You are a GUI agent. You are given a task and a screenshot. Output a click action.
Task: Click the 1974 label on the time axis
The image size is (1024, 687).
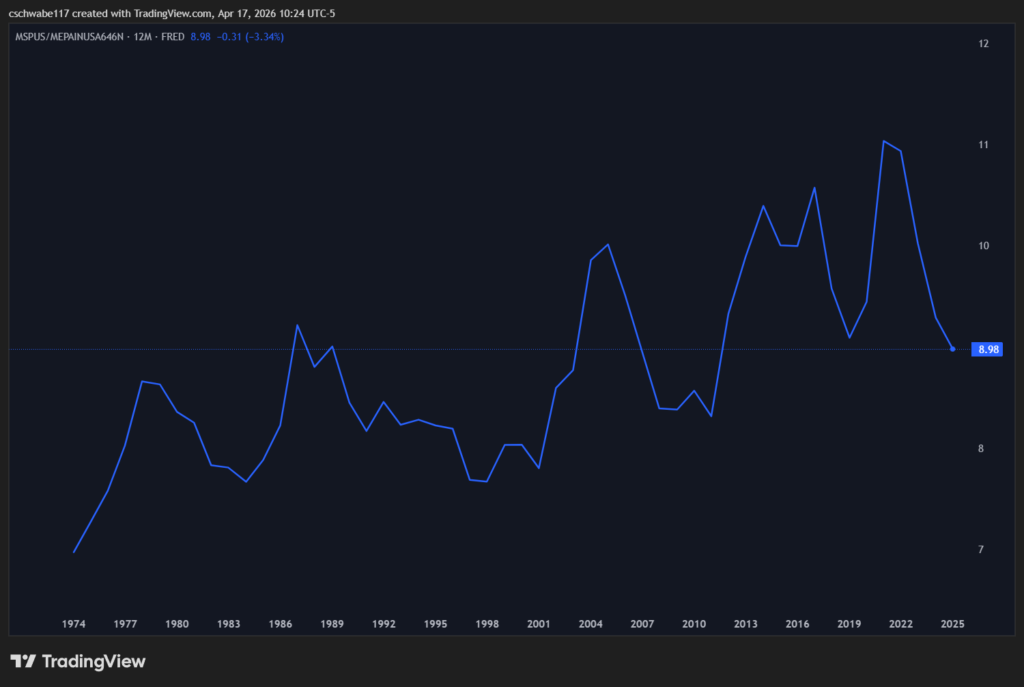[x=74, y=623]
